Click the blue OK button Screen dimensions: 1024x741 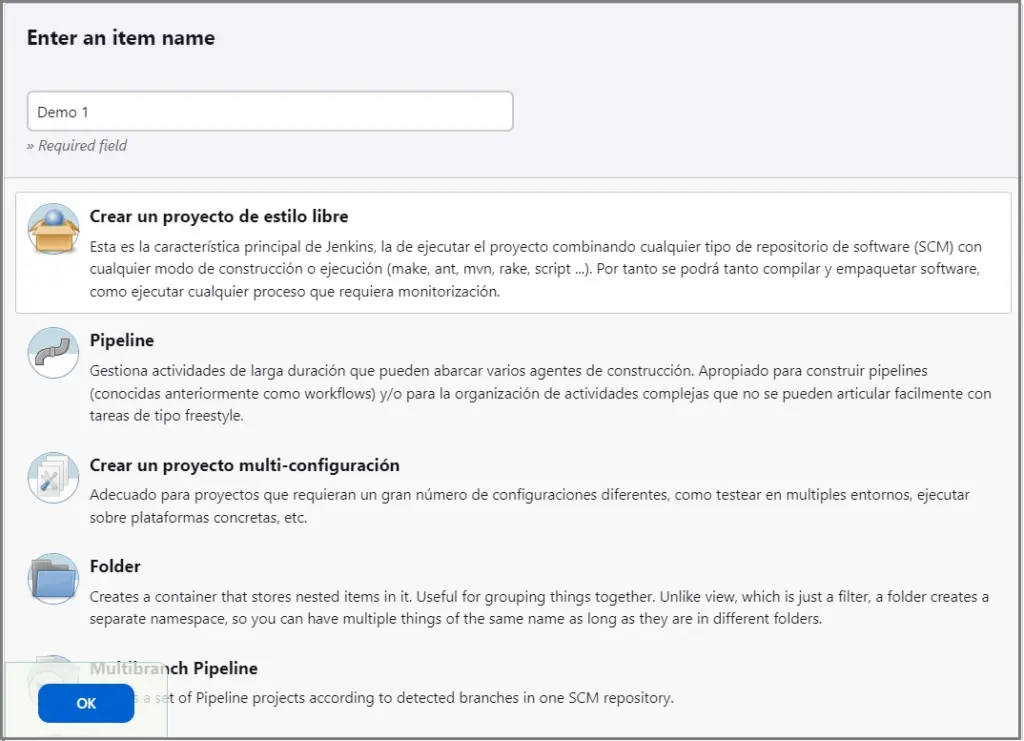(x=86, y=703)
